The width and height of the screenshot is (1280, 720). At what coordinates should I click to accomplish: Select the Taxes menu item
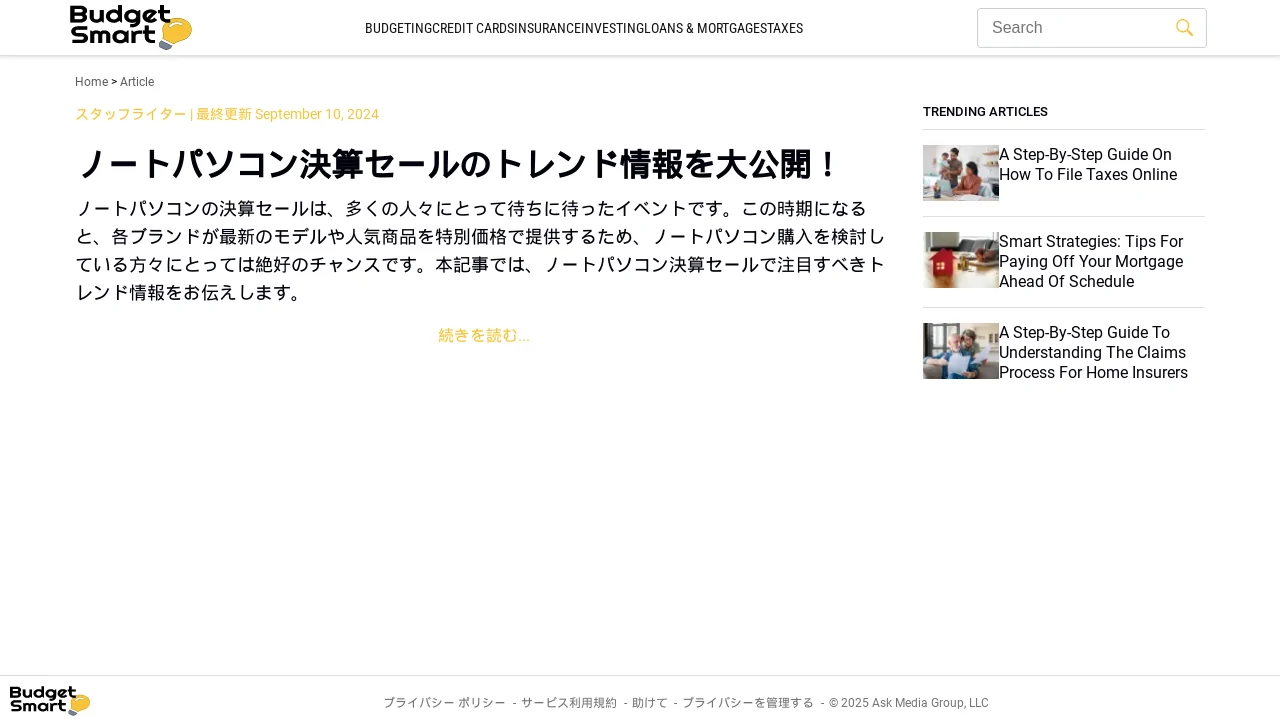point(784,28)
